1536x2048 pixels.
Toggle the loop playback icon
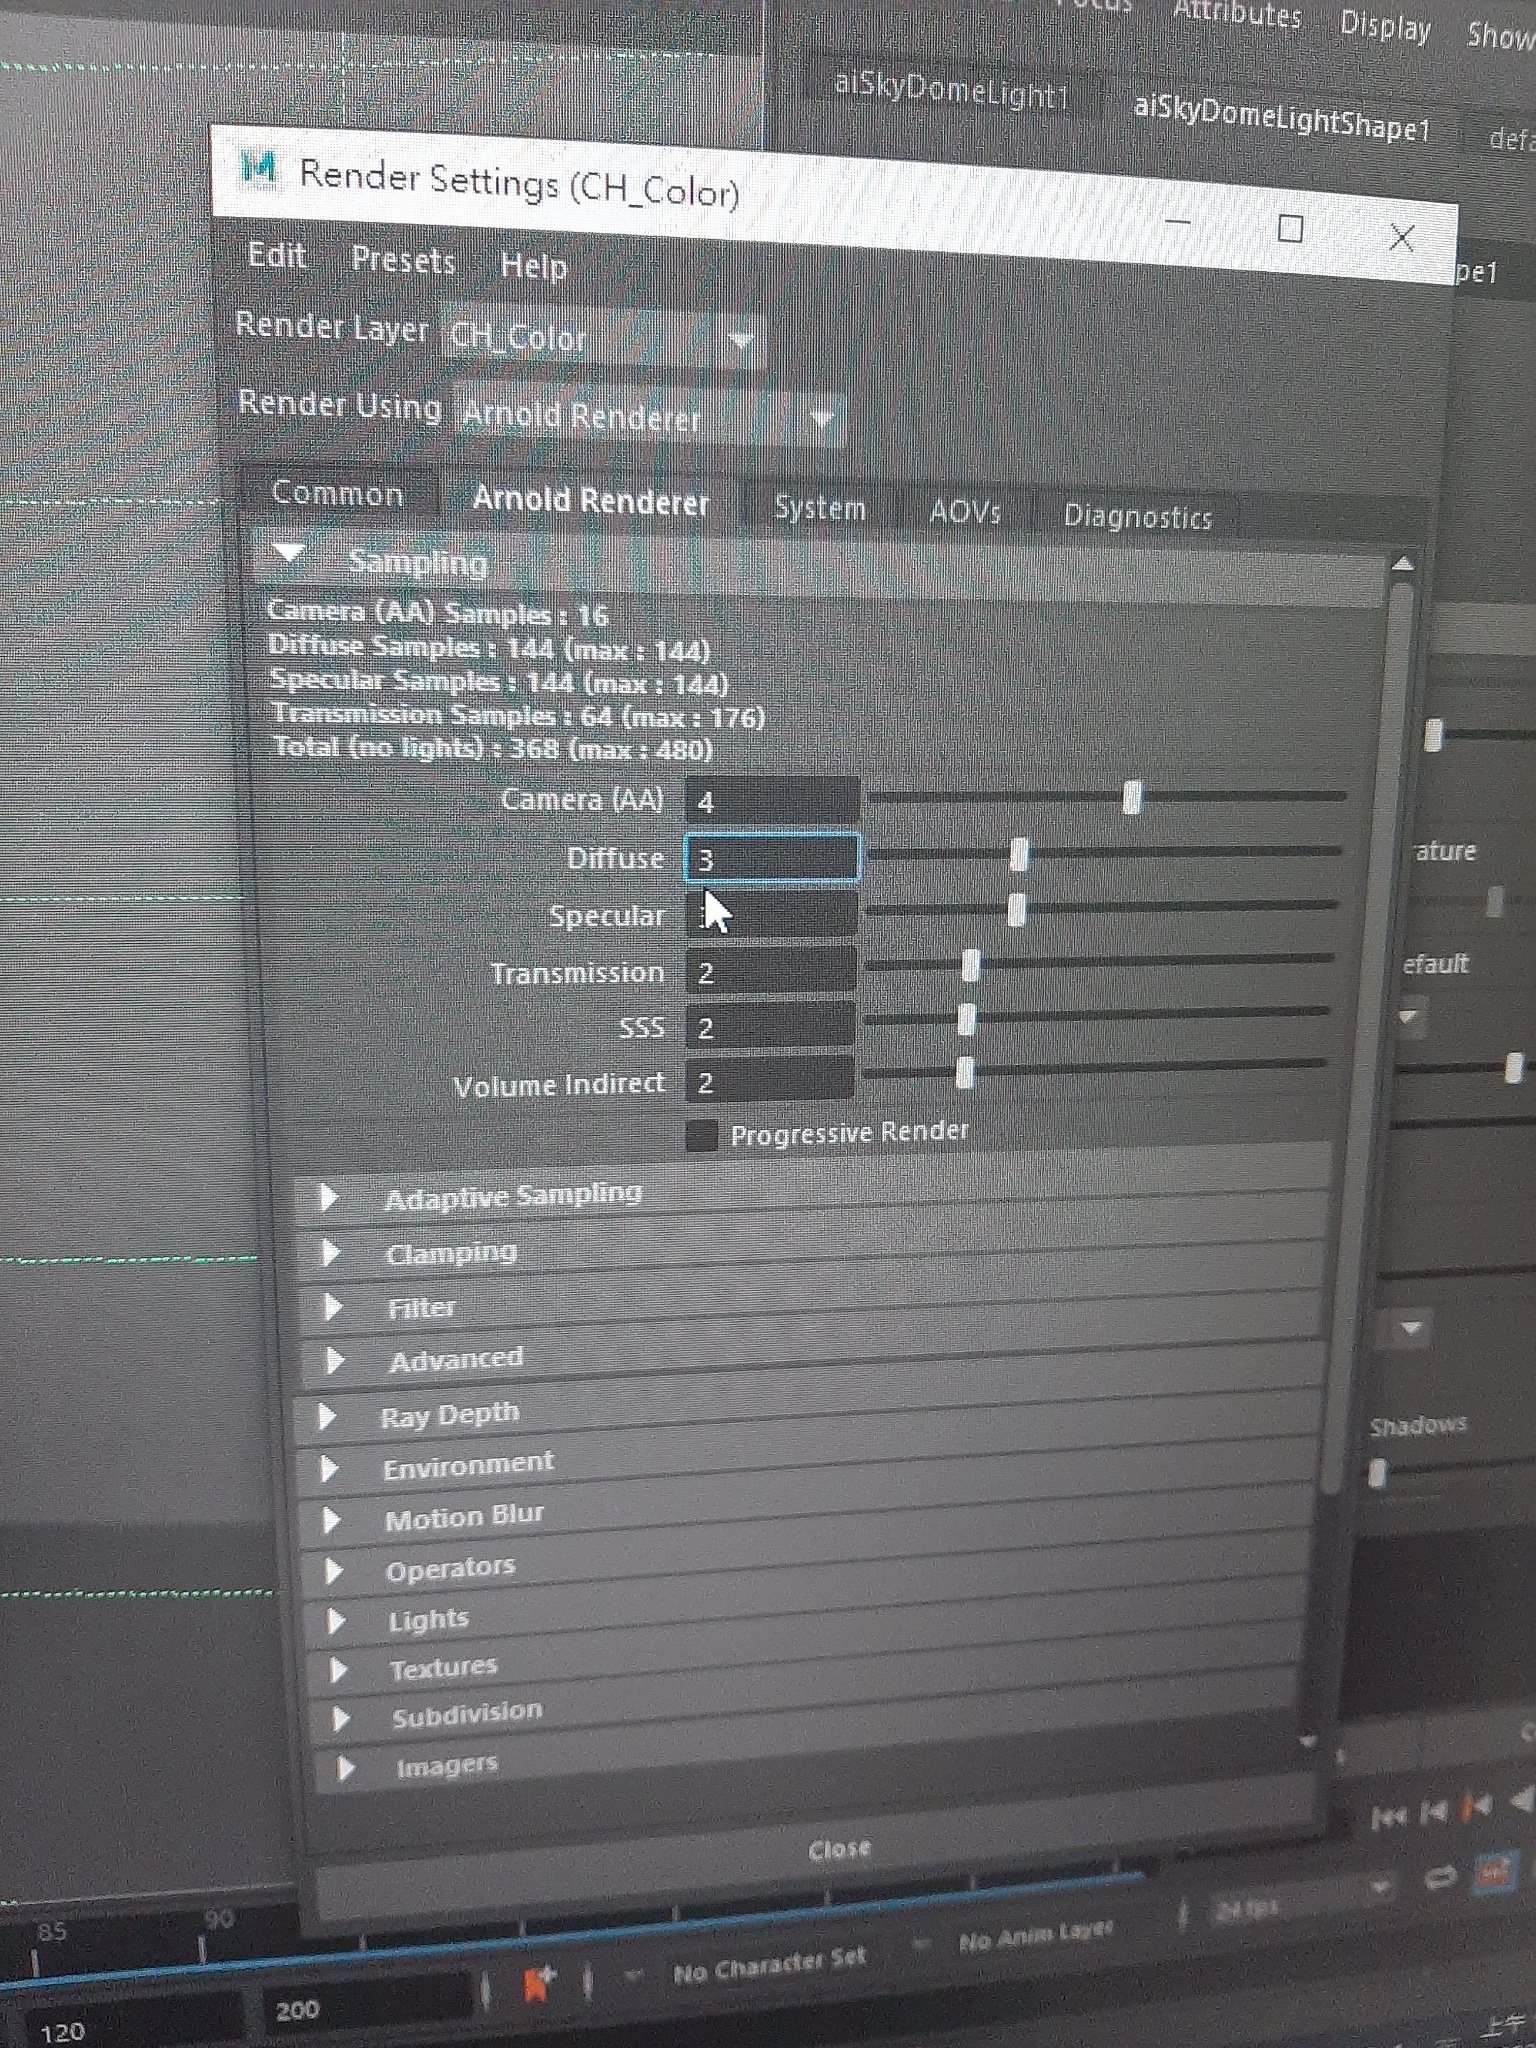1441,1878
